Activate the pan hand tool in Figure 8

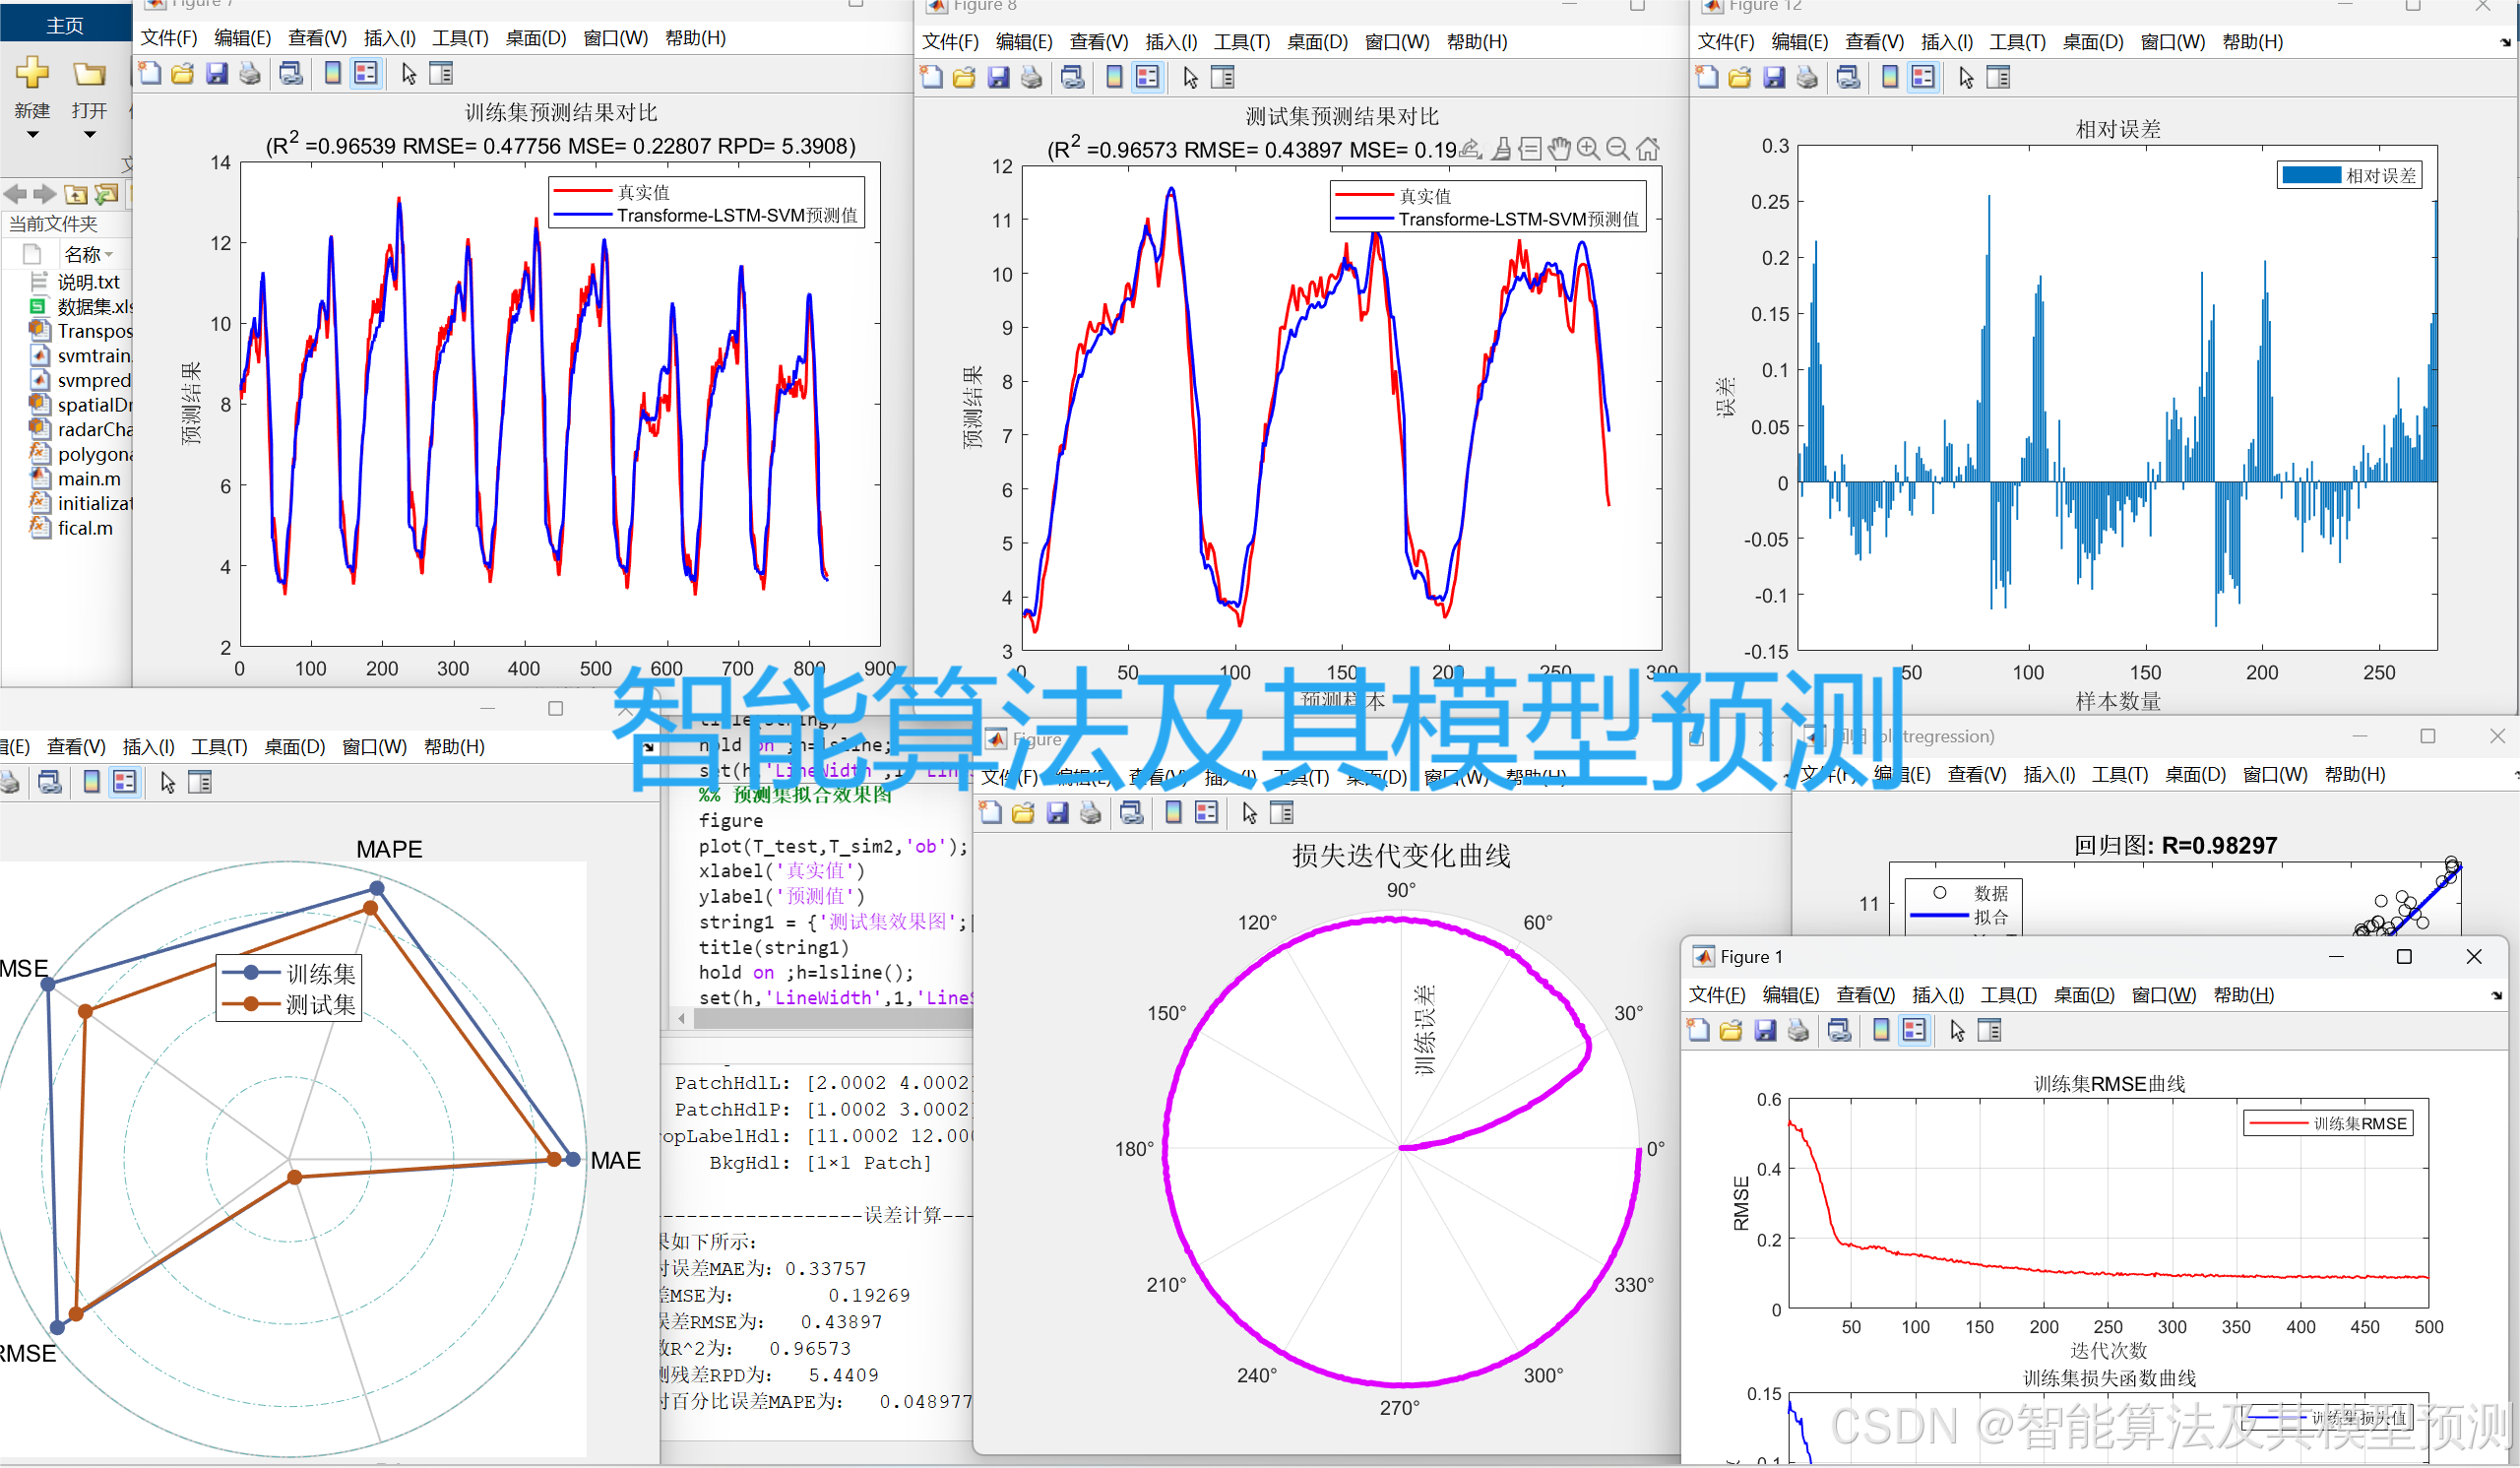1559,148
